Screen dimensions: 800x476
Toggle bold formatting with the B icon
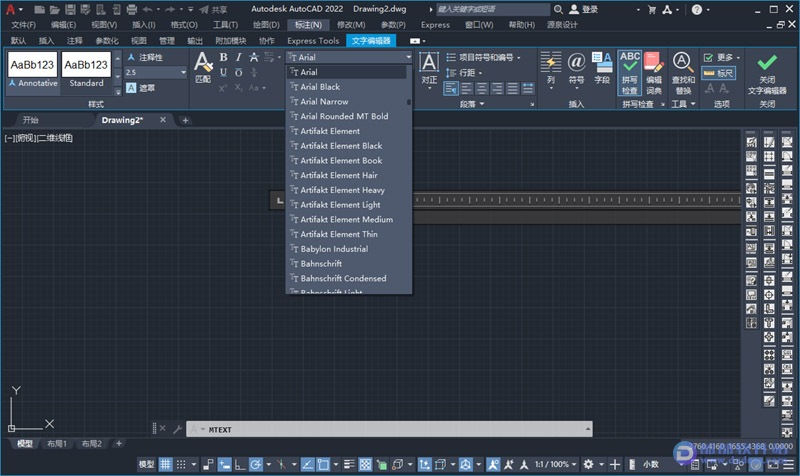tap(223, 57)
